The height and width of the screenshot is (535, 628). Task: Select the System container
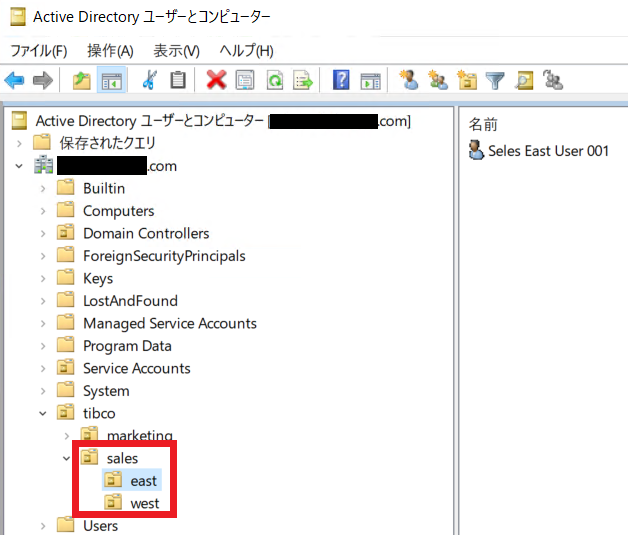(x=106, y=391)
